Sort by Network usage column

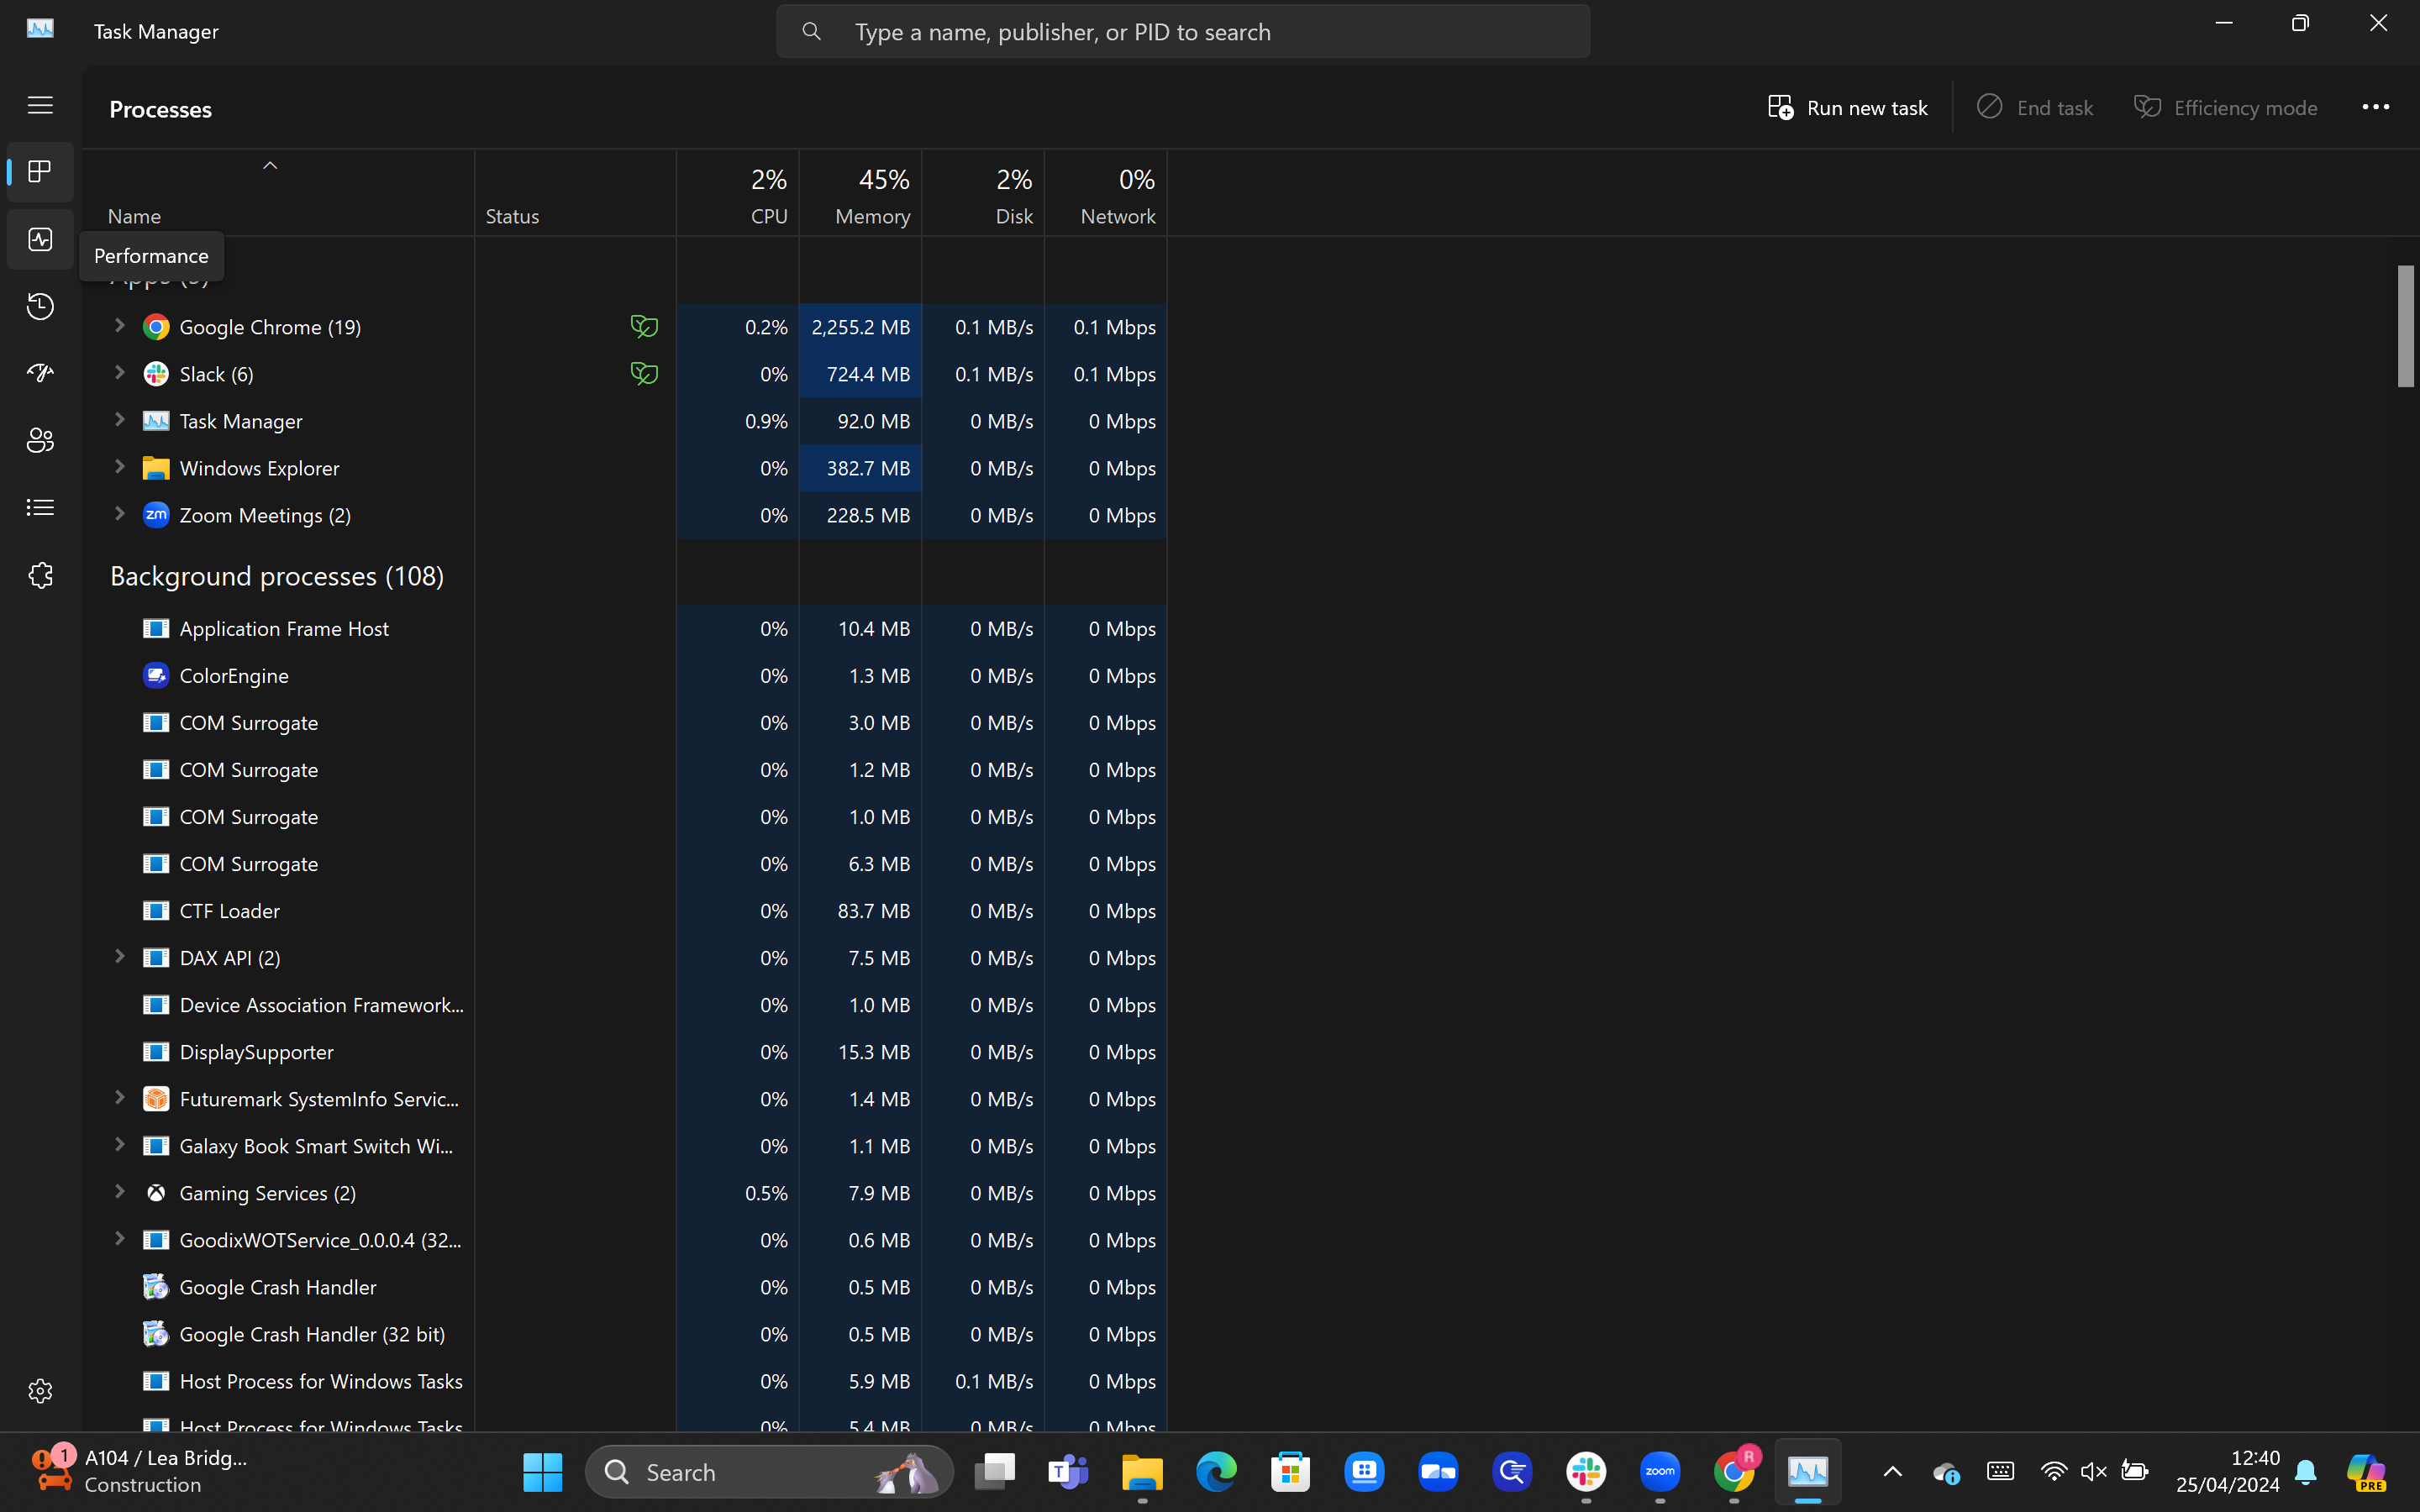pos(1106,193)
